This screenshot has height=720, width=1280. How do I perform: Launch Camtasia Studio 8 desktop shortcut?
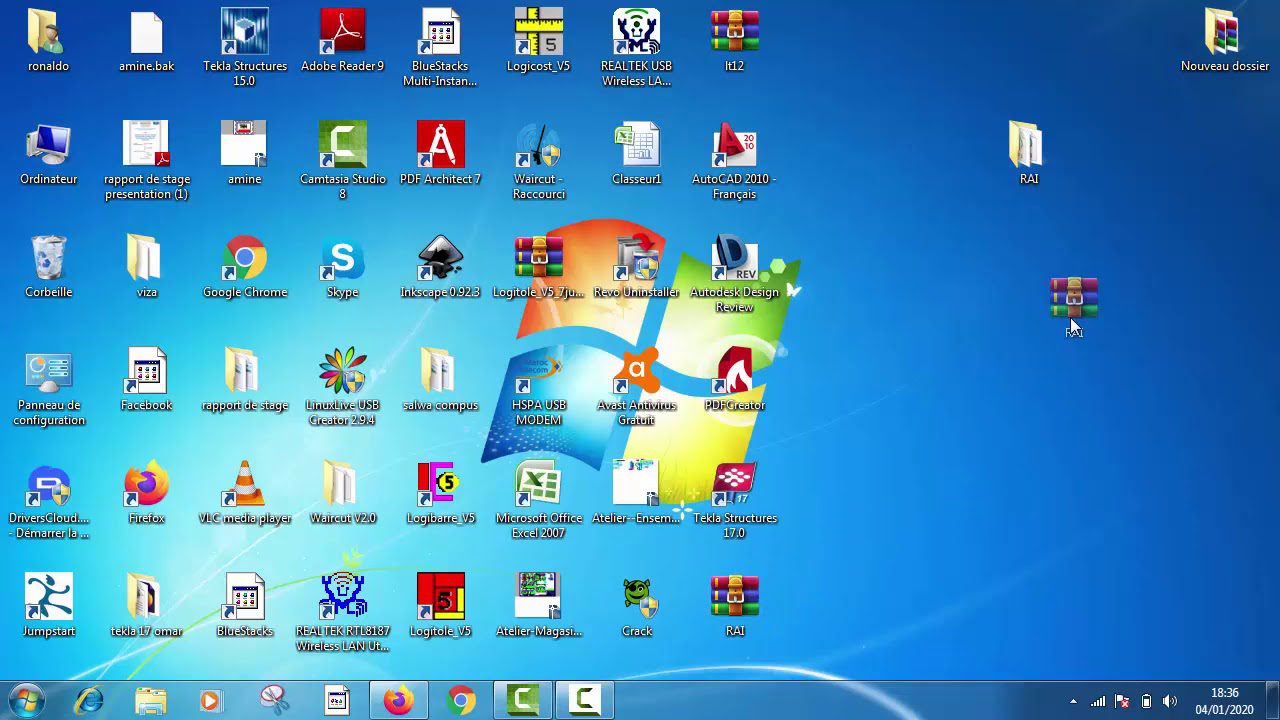tap(342, 146)
